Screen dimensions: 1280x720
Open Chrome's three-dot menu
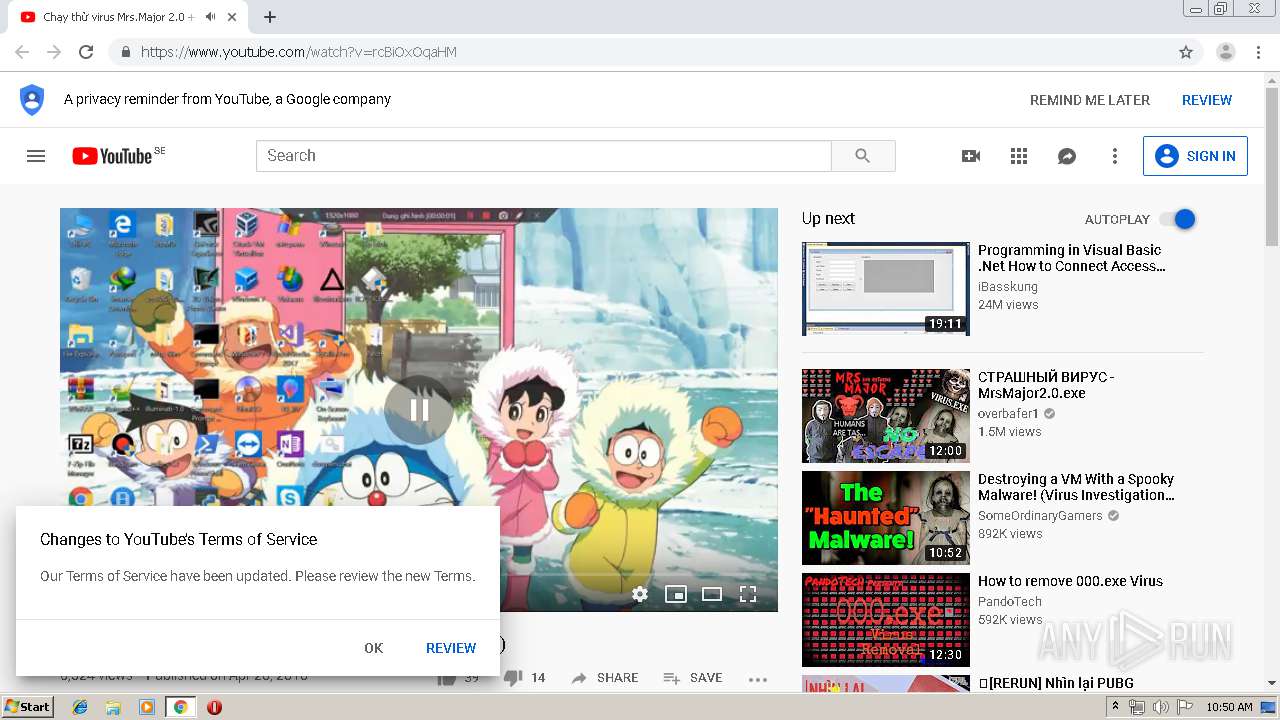(x=1259, y=52)
